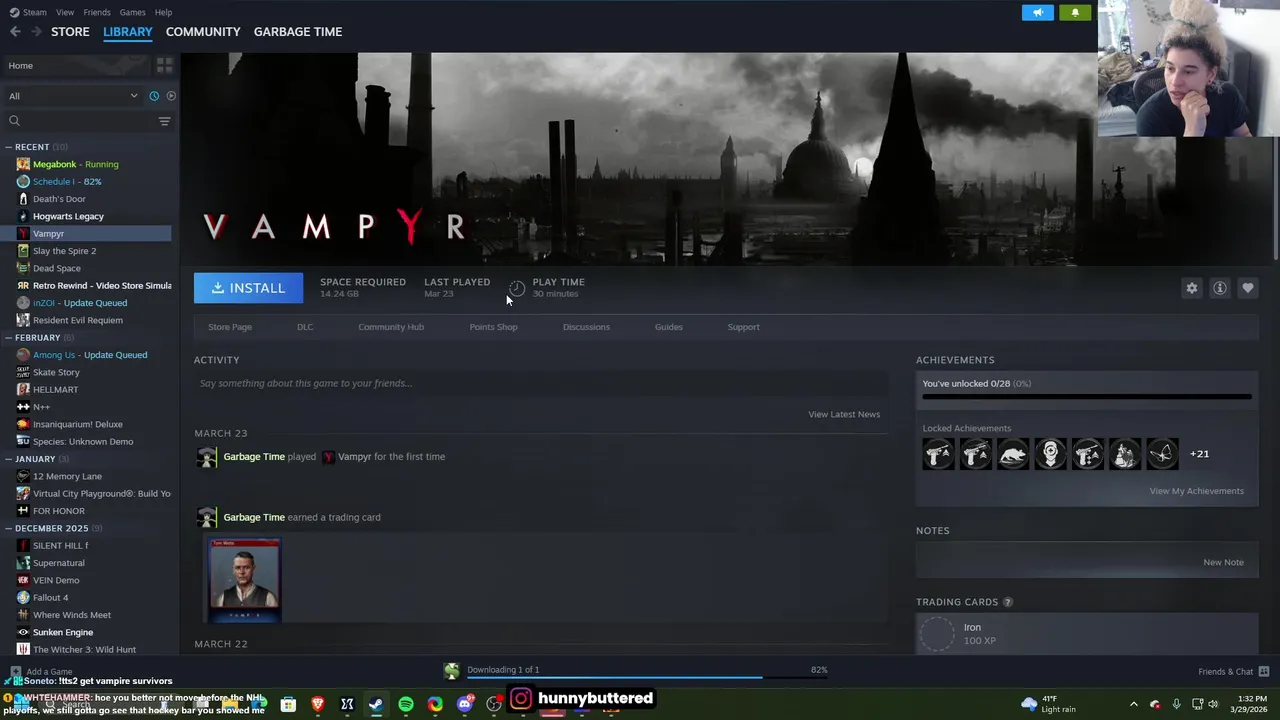
Task: Open the Community Hub link
Action: tap(391, 327)
